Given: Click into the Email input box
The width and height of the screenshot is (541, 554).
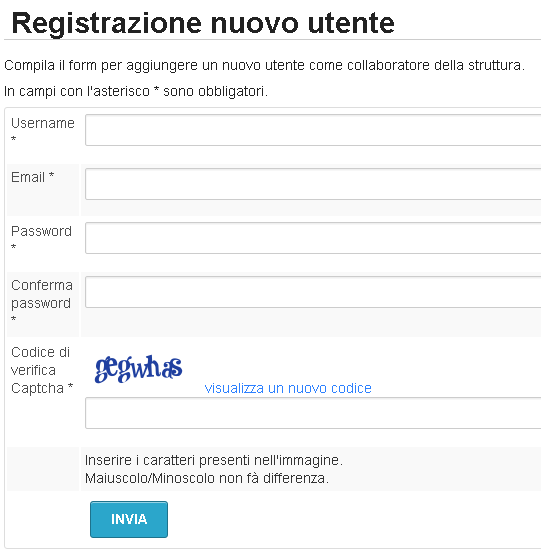Looking at the screenshot, I should coord(313,184).
